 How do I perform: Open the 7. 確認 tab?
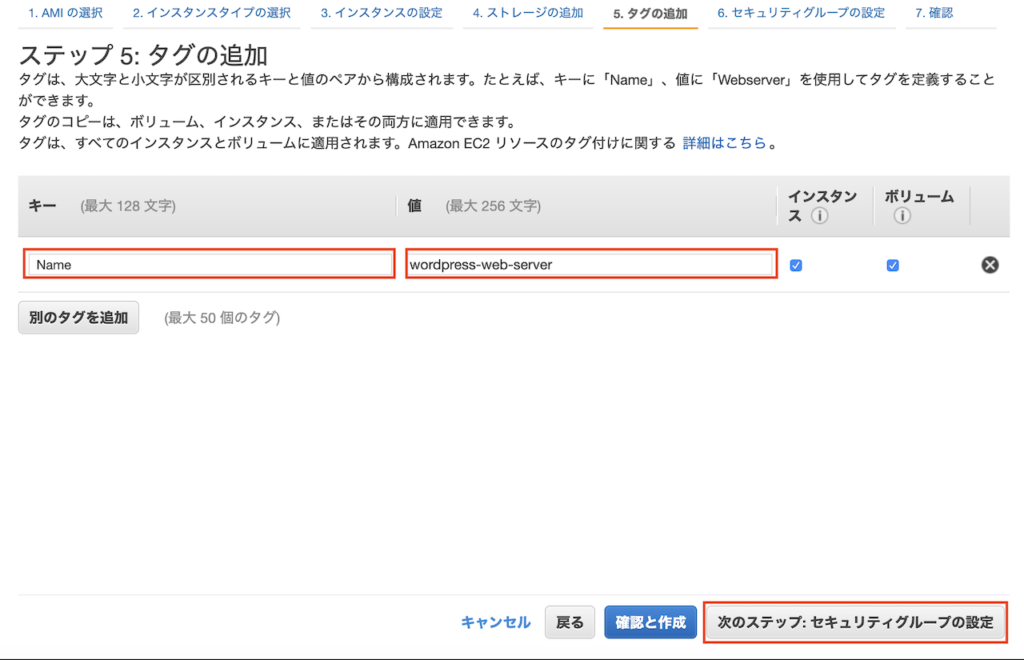pos(934,13)
